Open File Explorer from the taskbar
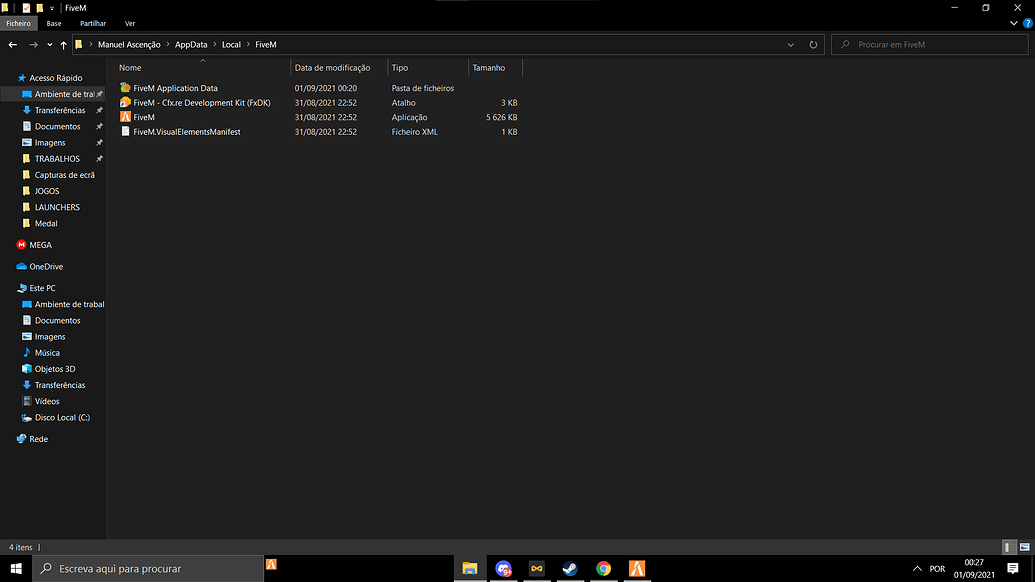The width and height of the screenshot is (1035, 582). pyautogui.click(x=470, y=568)
